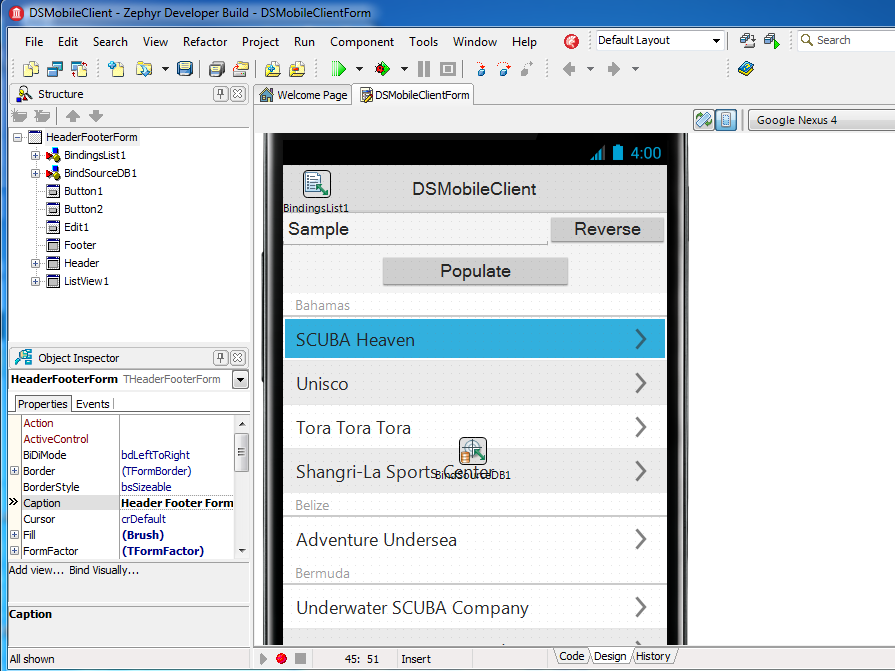Open the Default Layout dropdown
The image size is (895, 671).
(716, 41)
